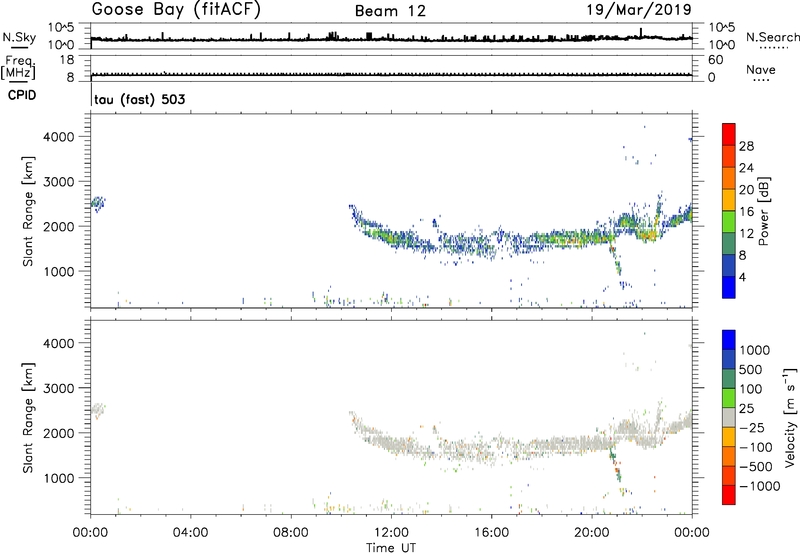
Task: Click the red -1000 m/s velocity swatch
Action: click(x=729, y=495)
